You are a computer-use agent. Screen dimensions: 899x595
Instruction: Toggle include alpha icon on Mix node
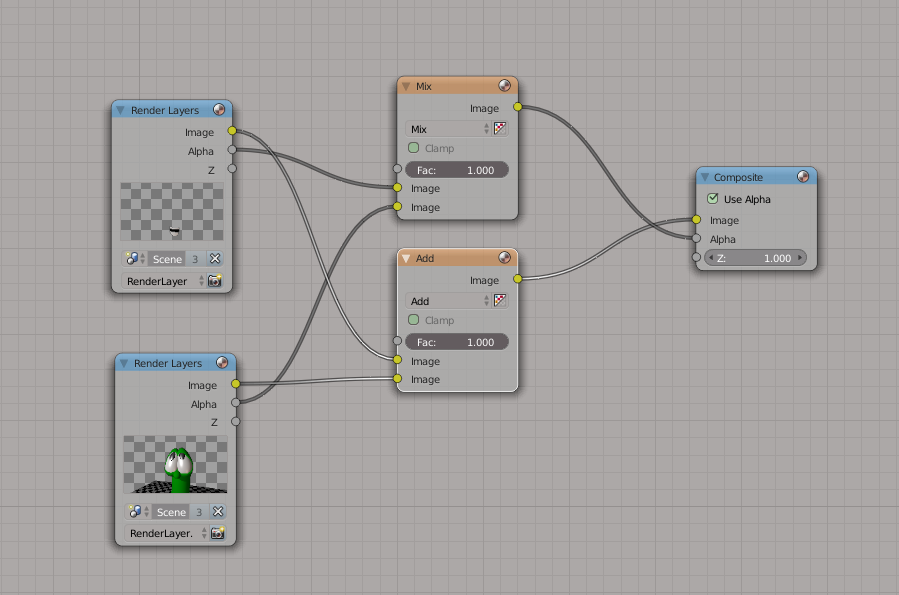(500, 128)
